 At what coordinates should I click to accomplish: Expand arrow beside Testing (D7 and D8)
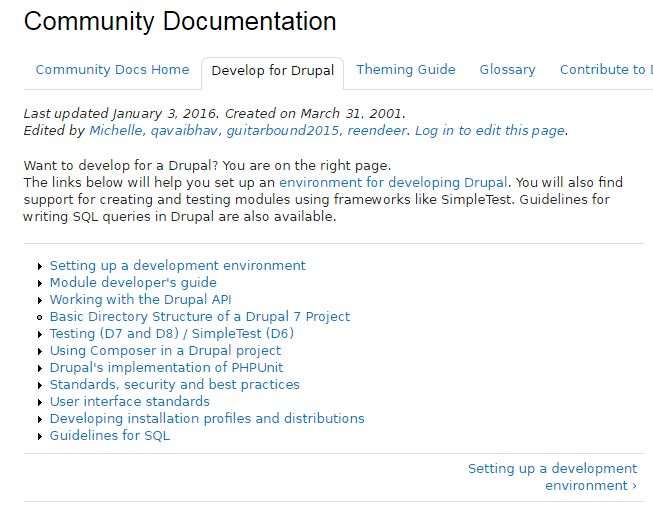coord(40,334)
